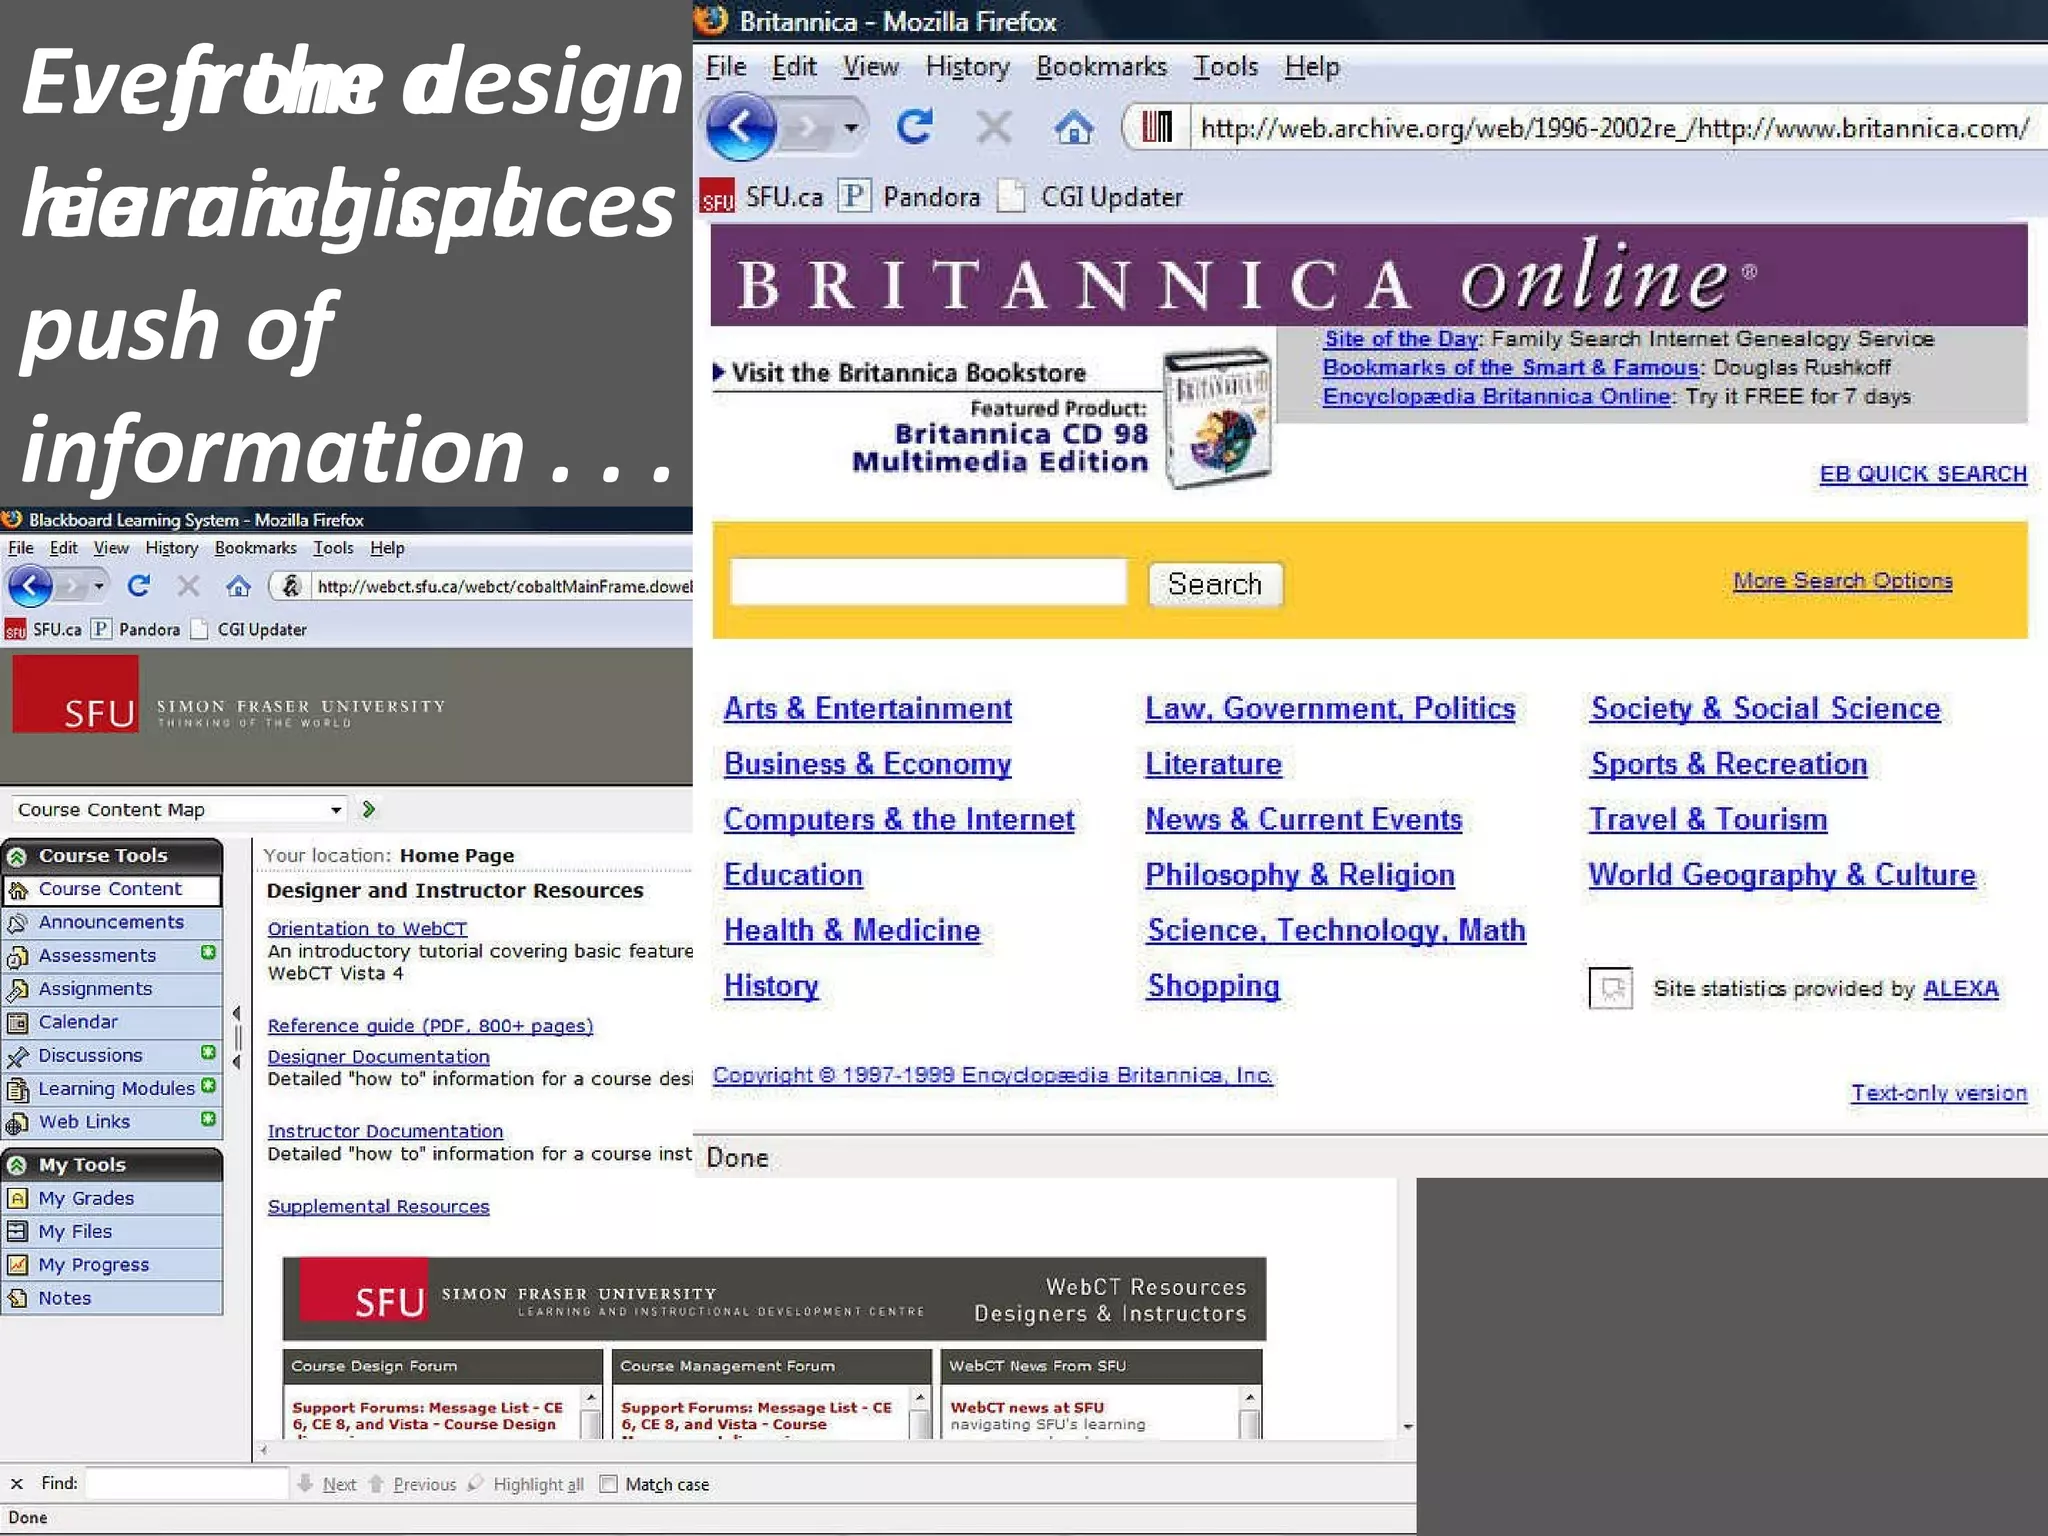Open history dropdown arrow in Britannica window
Screen dimensions: 2048x1536
(851, 128)
